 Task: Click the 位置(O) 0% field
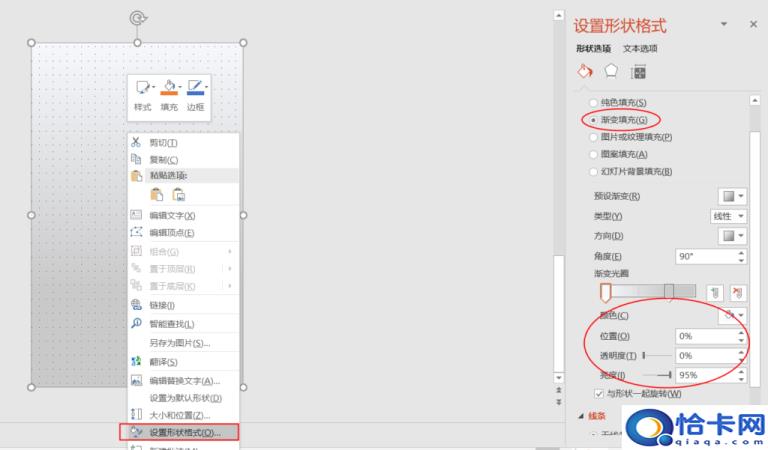click(711, 336)
